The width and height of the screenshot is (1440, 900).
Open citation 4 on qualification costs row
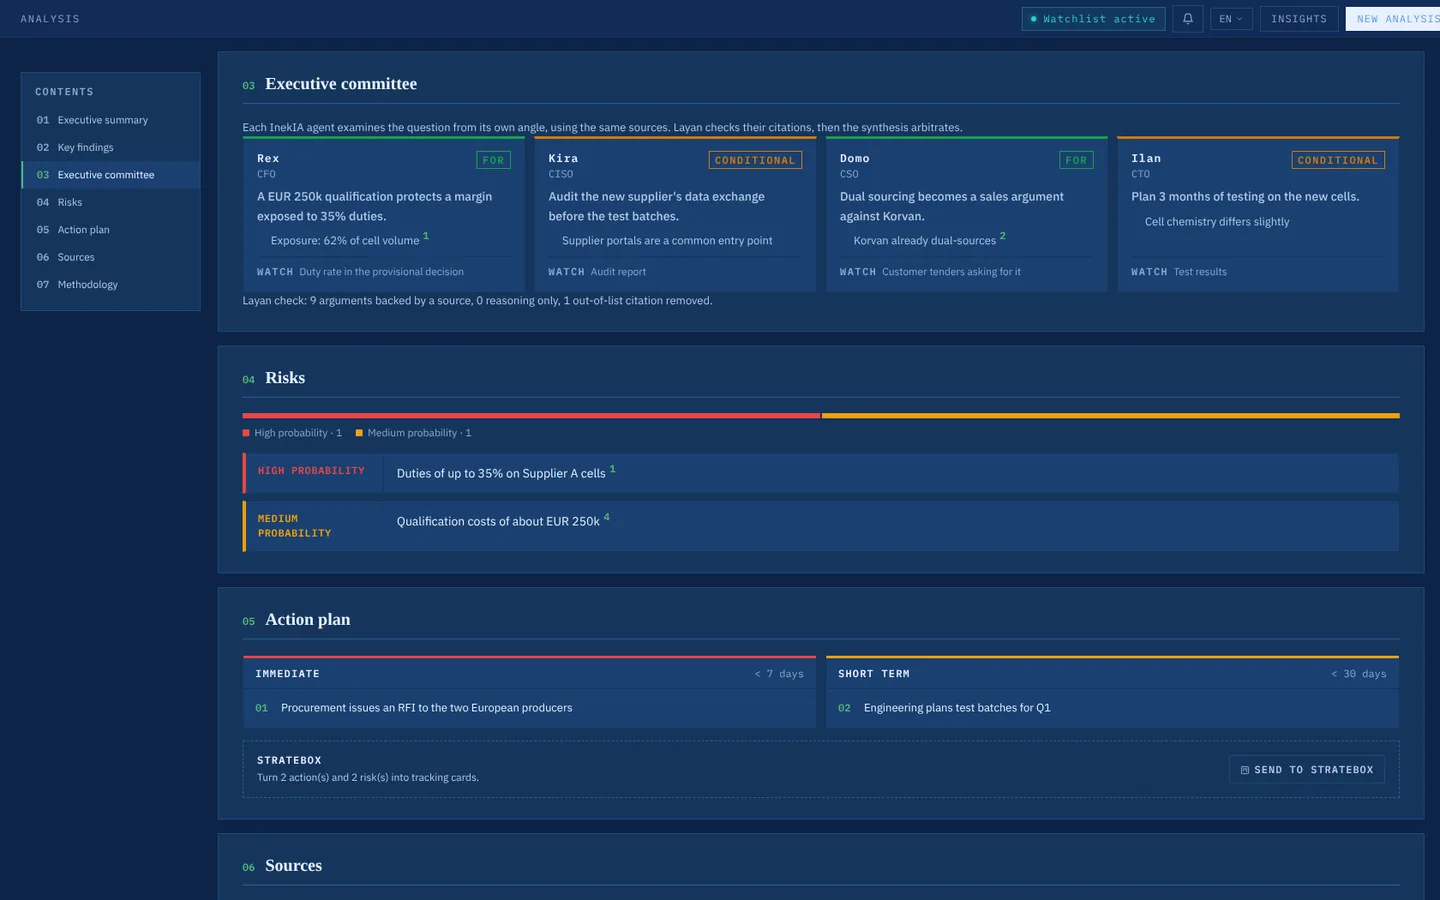606,517
